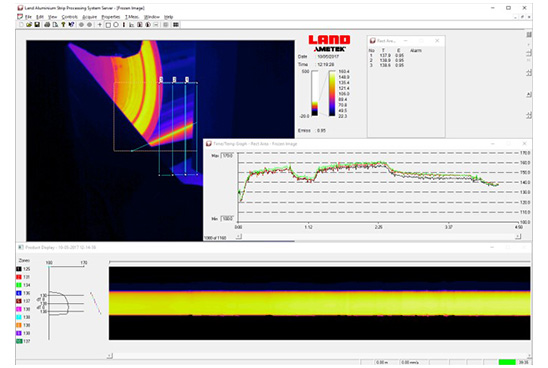Image resolution: width=548 pixels, height=368 pixels.
Task: Open the Window menu
Action: 152,17
